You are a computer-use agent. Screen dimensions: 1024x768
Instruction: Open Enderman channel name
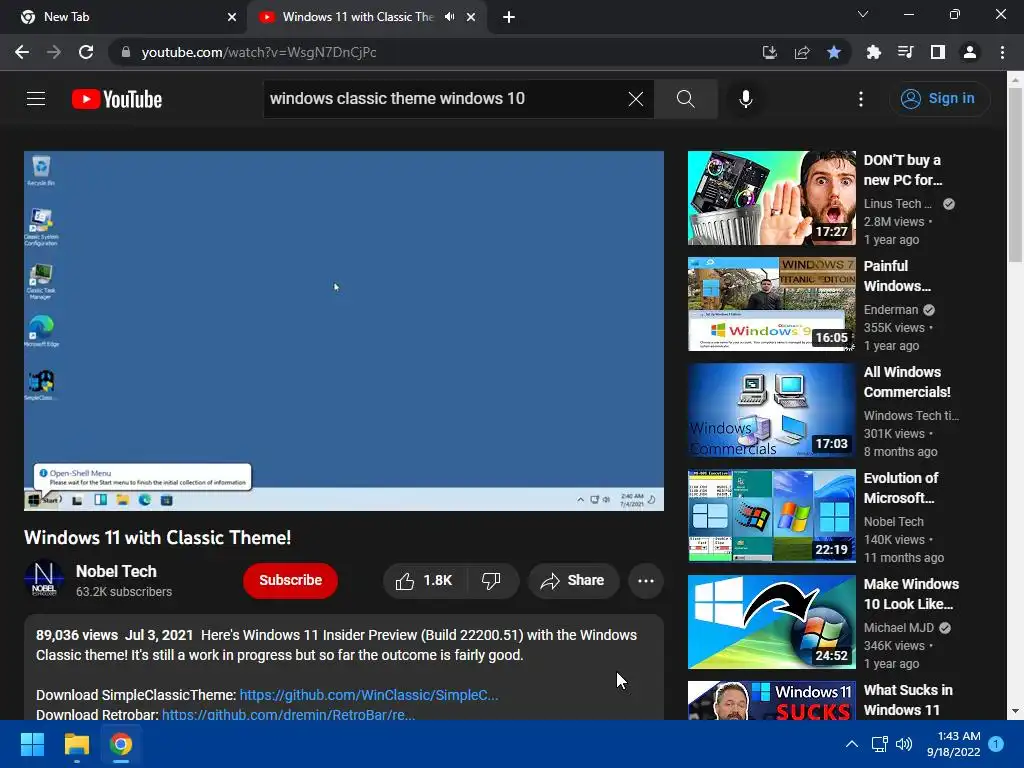pyautogui.click(x=891, y=310)
